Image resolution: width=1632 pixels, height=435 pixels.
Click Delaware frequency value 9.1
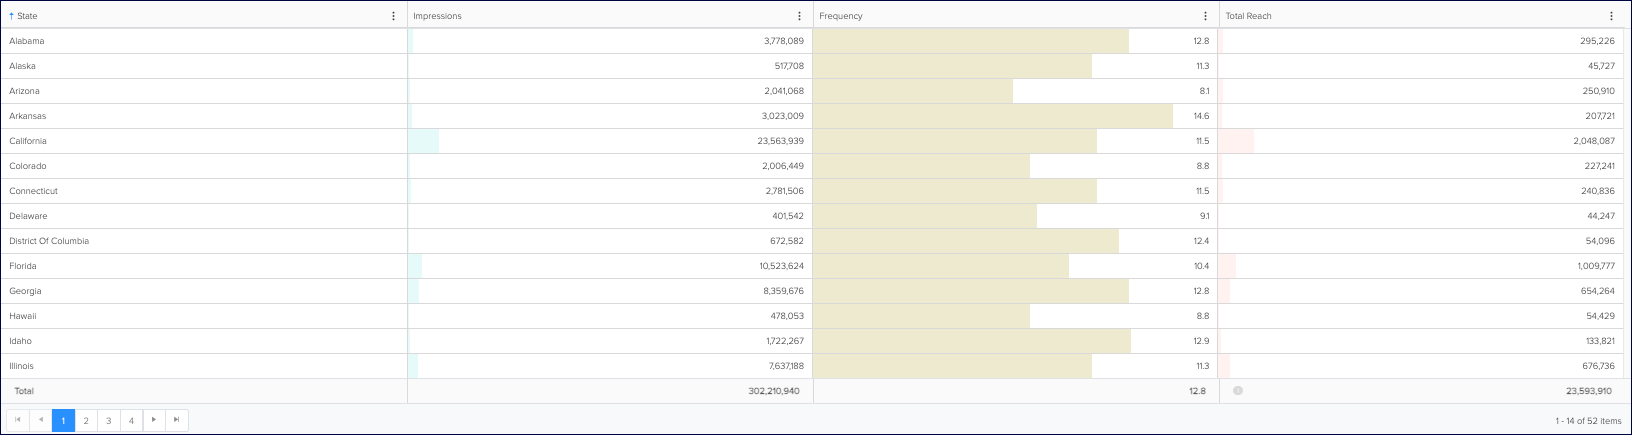pos(1204,216)
